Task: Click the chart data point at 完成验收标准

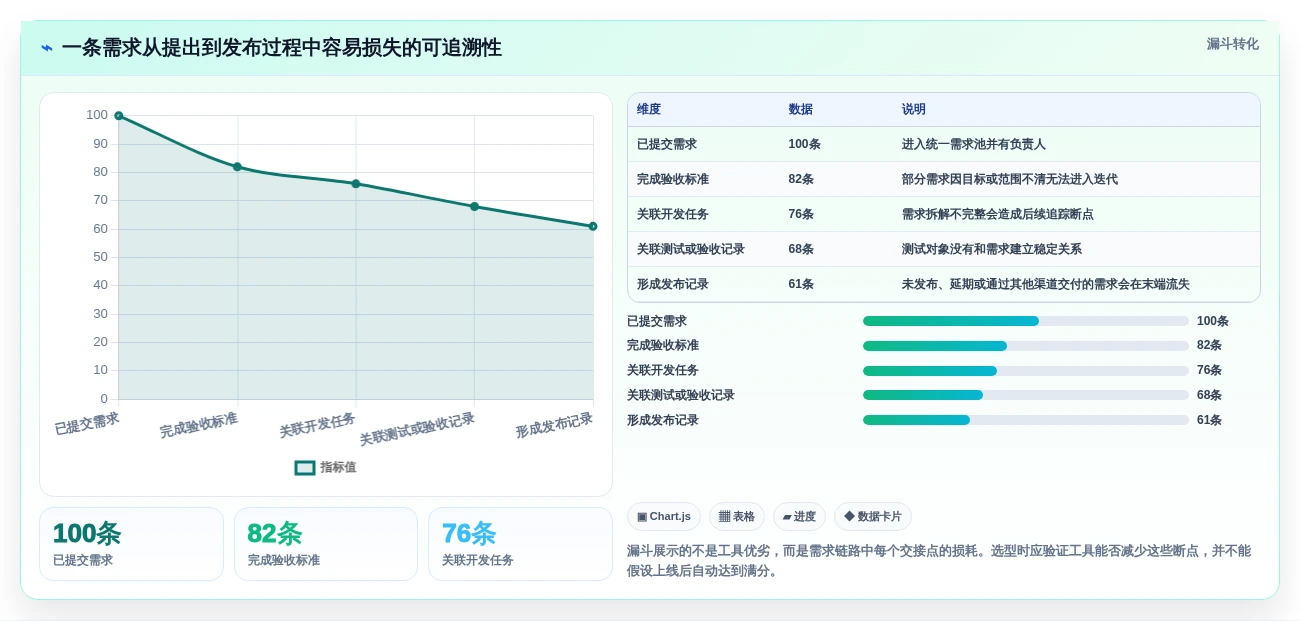Action: point(237,167)
